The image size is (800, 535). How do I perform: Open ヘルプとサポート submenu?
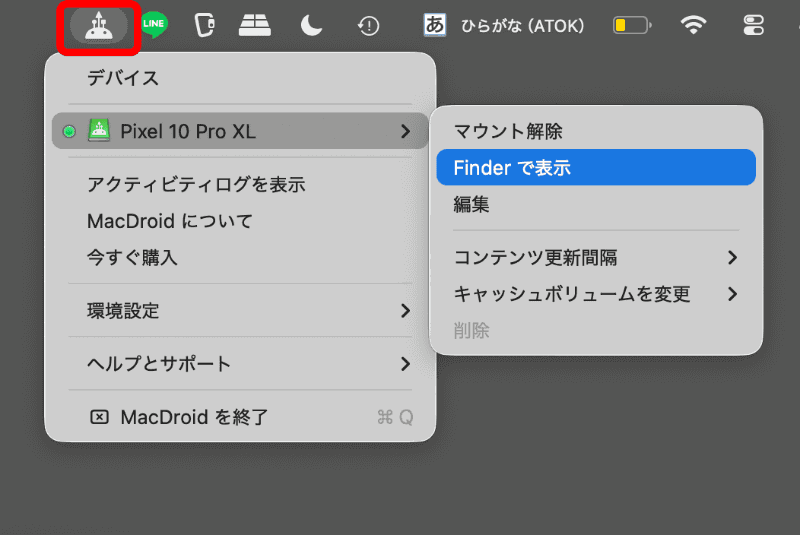240,364
